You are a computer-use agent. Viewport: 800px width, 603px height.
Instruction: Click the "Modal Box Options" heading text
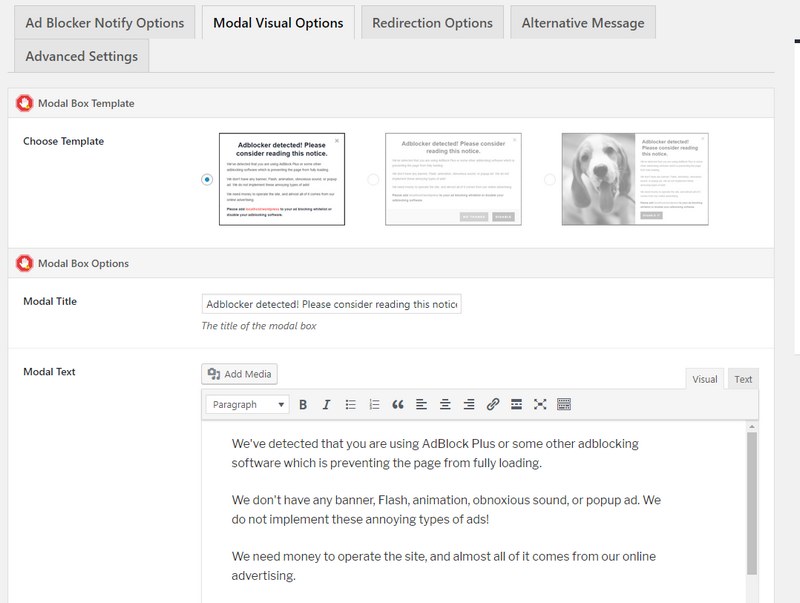pyautogui.click(x=83, y=263)
